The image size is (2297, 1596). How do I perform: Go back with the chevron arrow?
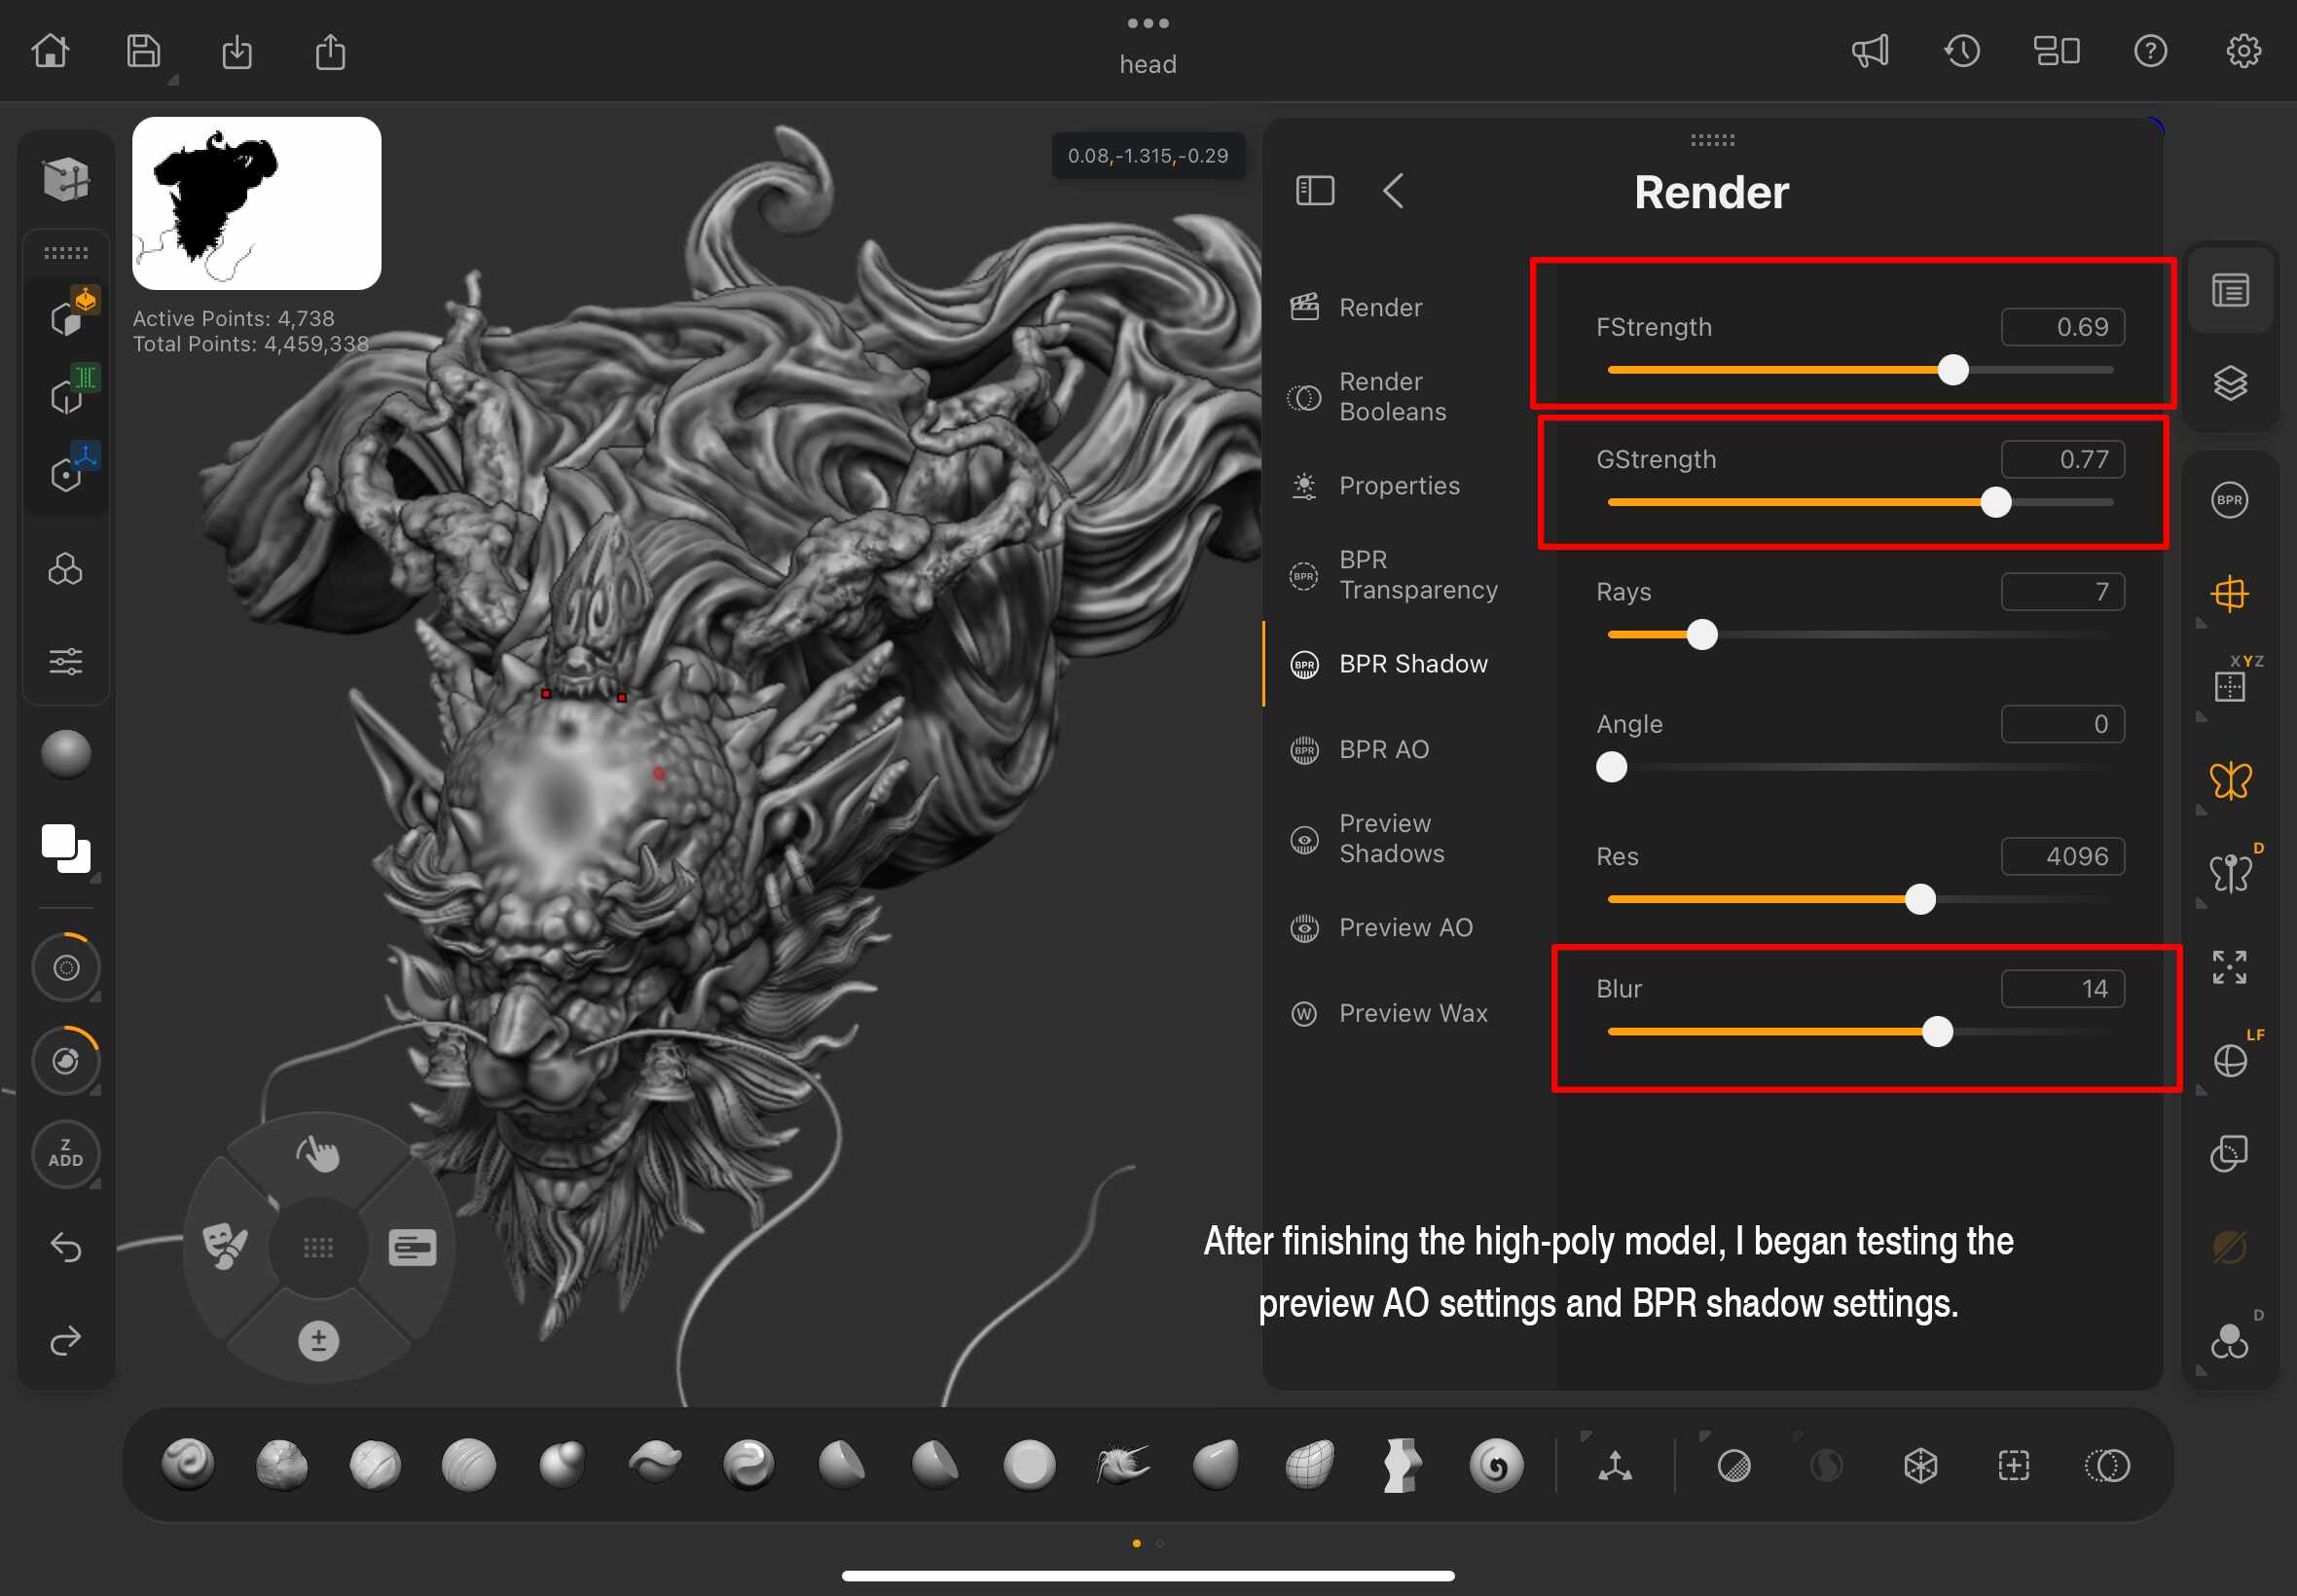point(1393,190)
